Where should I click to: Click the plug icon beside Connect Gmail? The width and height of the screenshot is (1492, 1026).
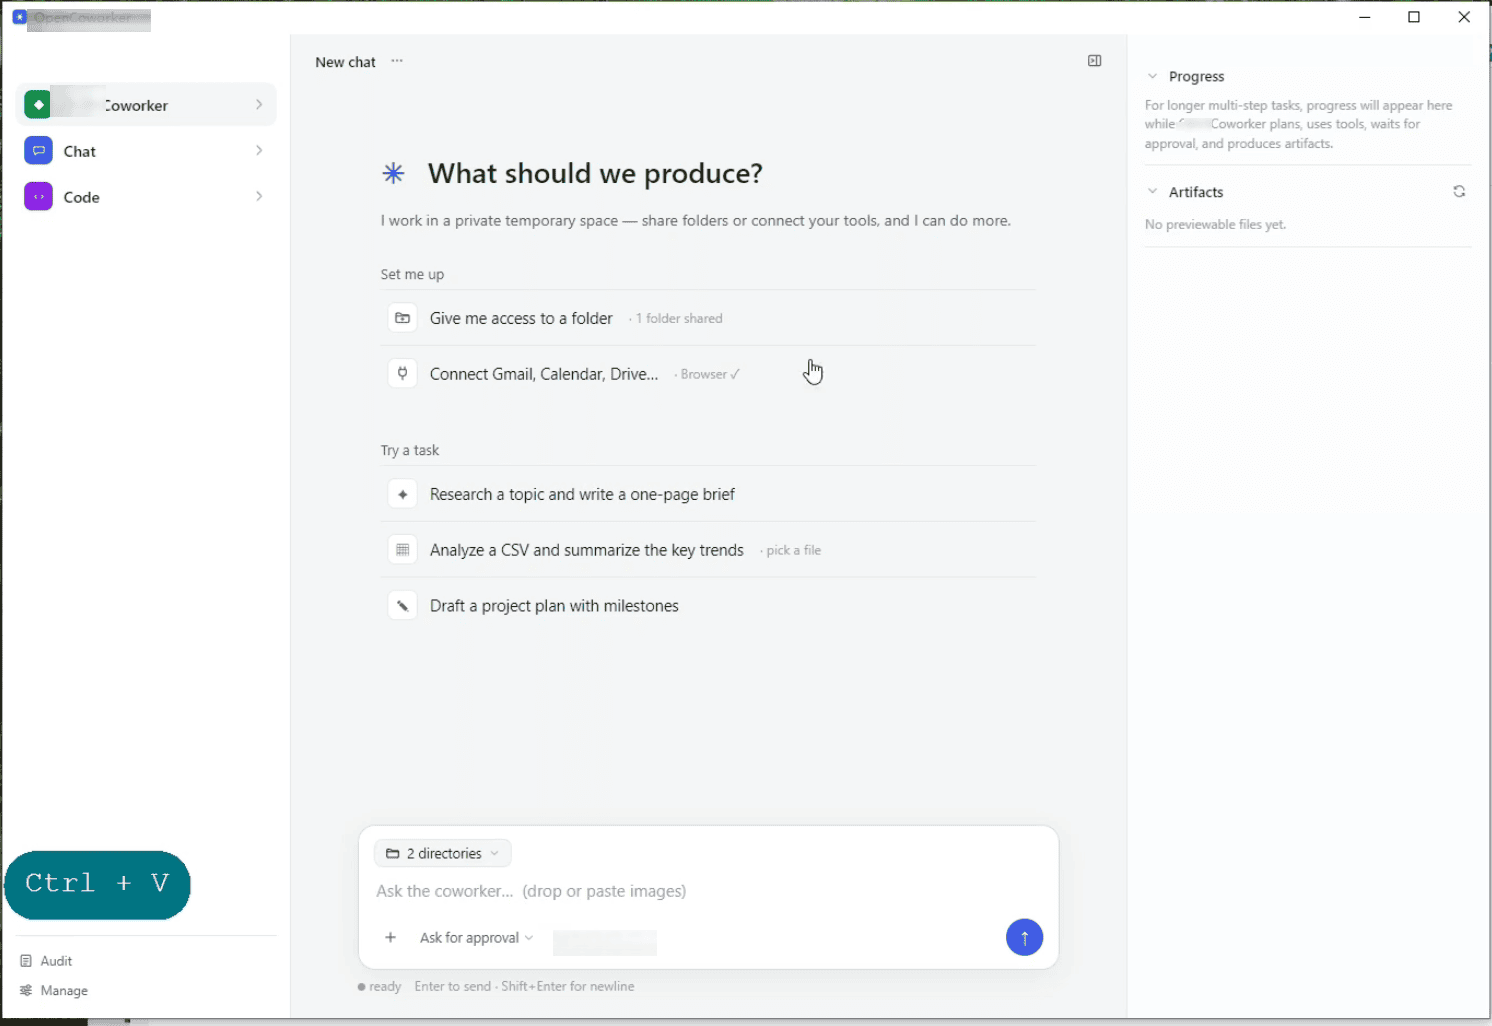click(402, 374)
